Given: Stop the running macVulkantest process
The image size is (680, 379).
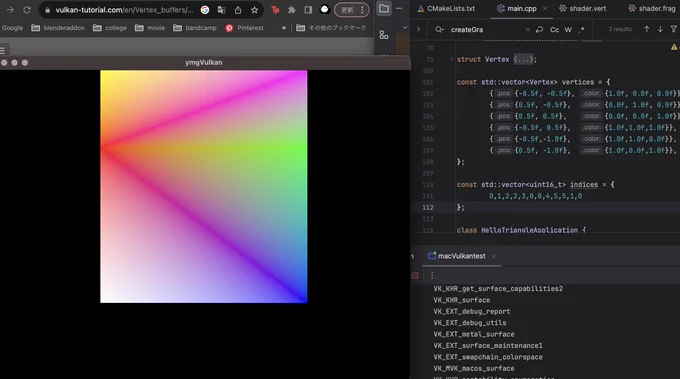Looking at the screenshot, I should pyautogui.click(x=415, y=275).
